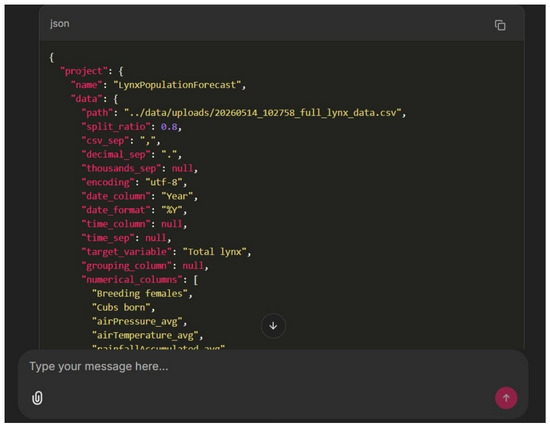
Task: Click the "encoding" key text
Action: pyautogui.click(x=108, y=182)
